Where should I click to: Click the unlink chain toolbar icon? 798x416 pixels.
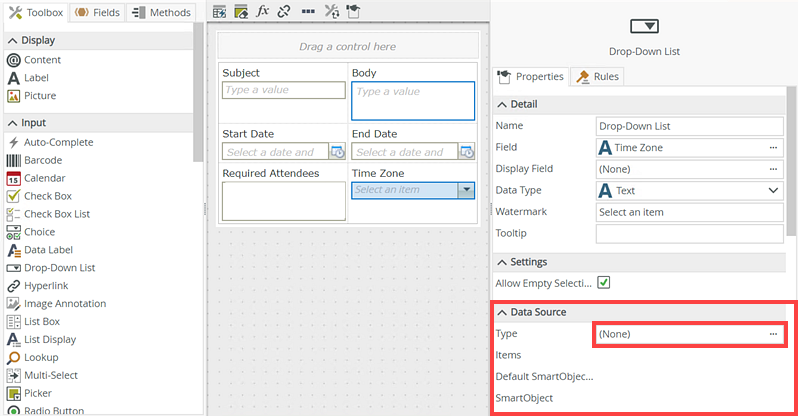coord(284,12)
